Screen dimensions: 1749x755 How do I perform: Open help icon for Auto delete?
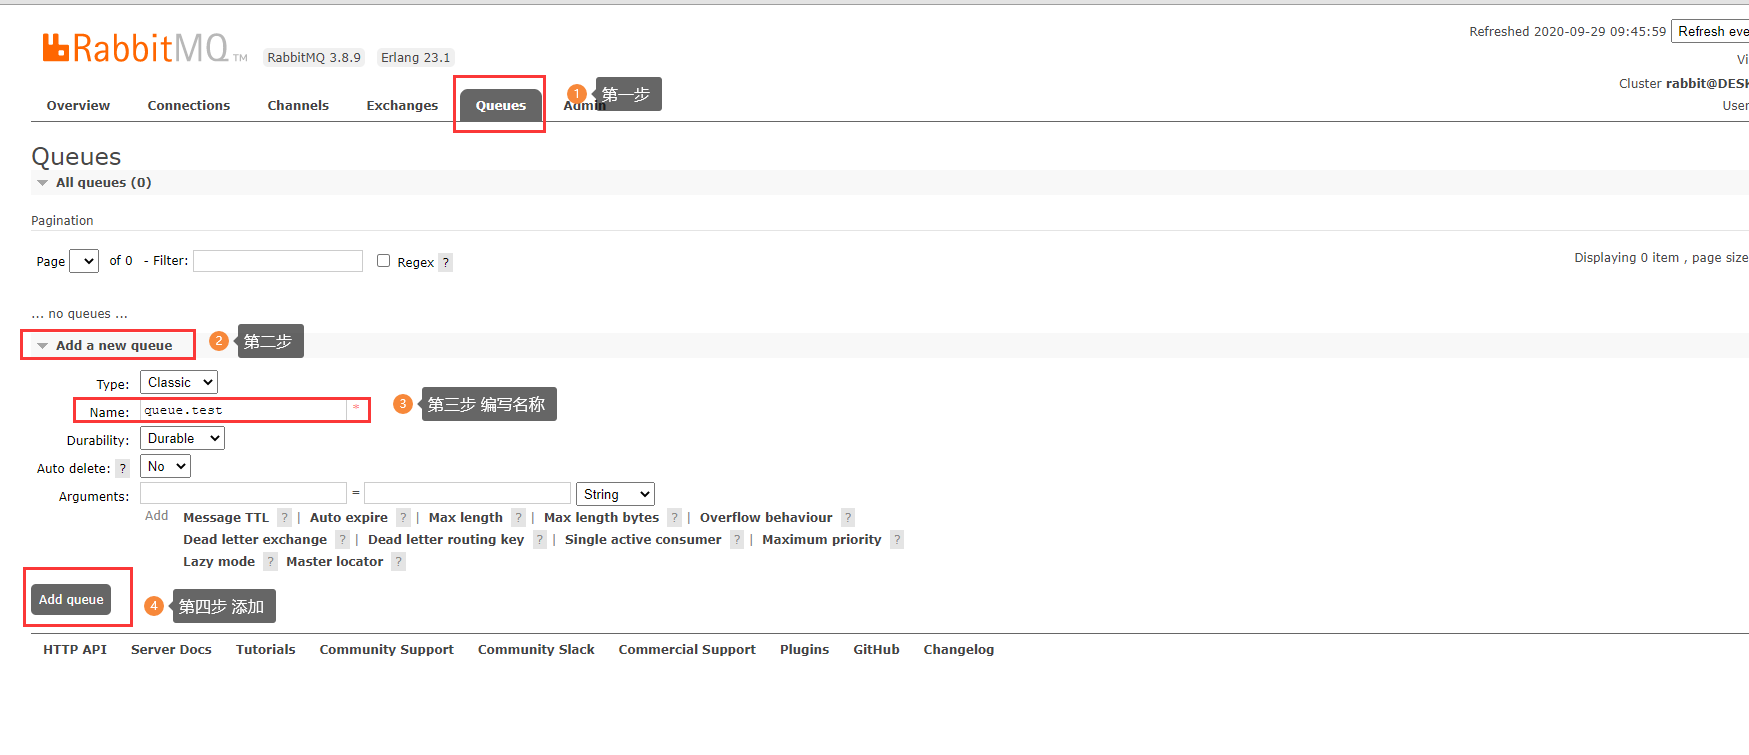click(x=123, y=468)
